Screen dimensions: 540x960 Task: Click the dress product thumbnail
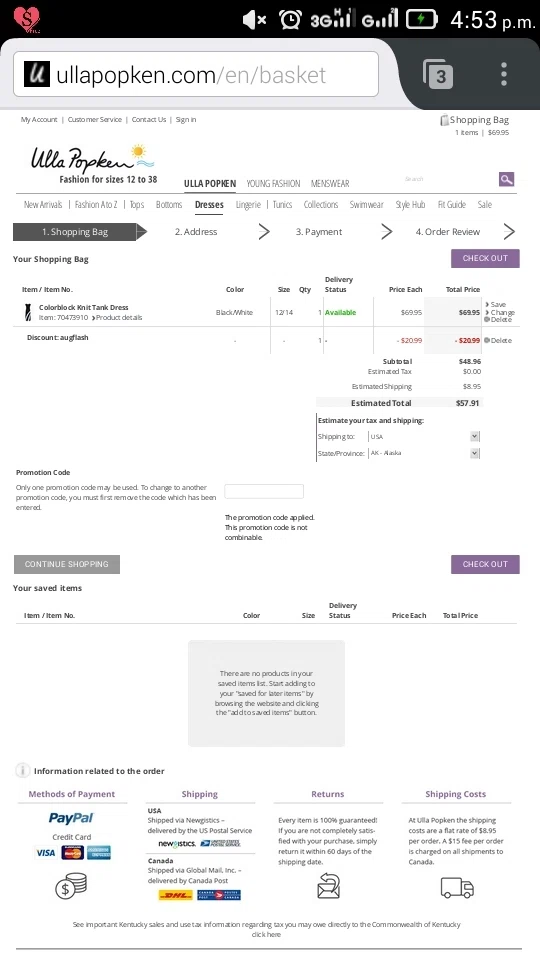(x=28, y=312)
